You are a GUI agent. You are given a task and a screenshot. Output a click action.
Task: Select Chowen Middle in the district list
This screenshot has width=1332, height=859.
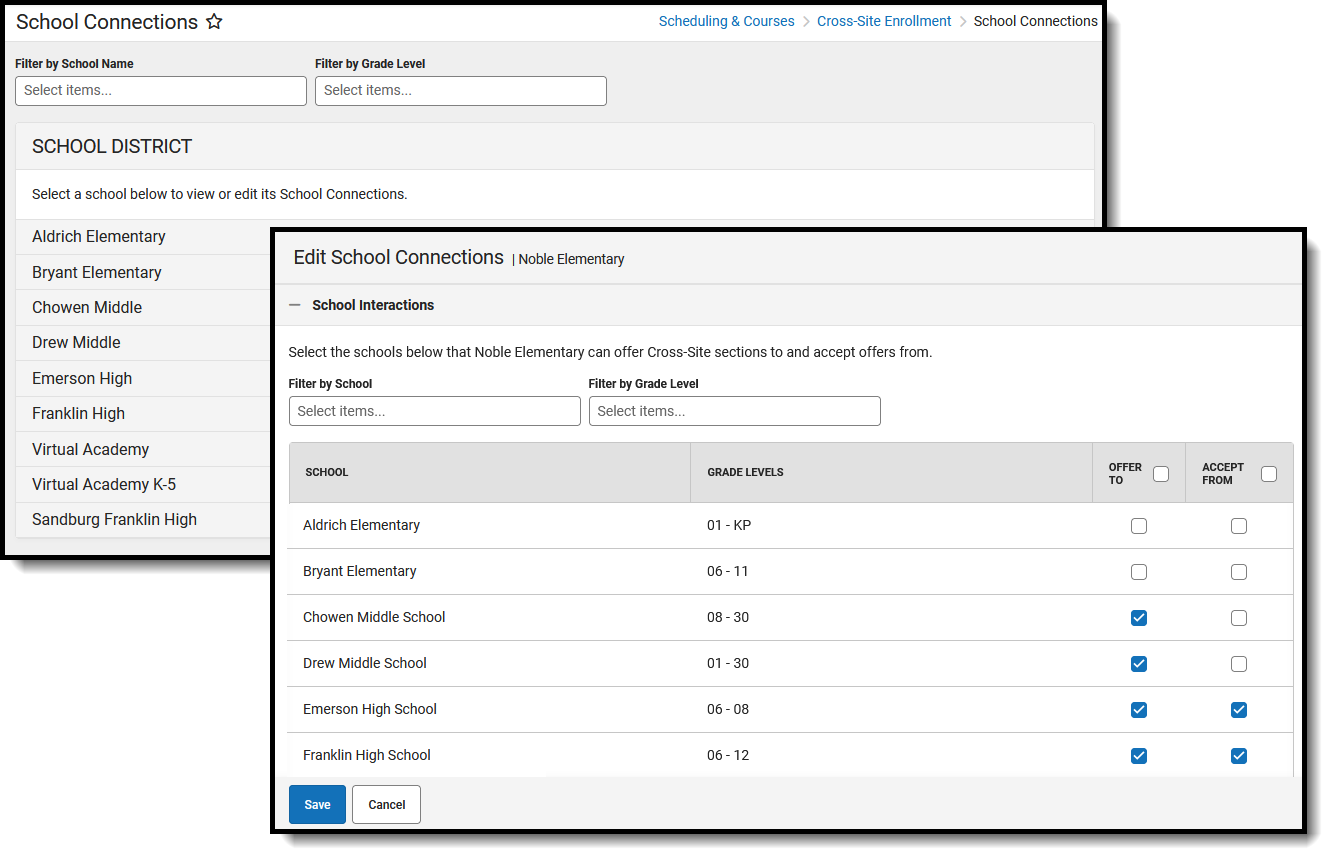click(x=87, y=308)
